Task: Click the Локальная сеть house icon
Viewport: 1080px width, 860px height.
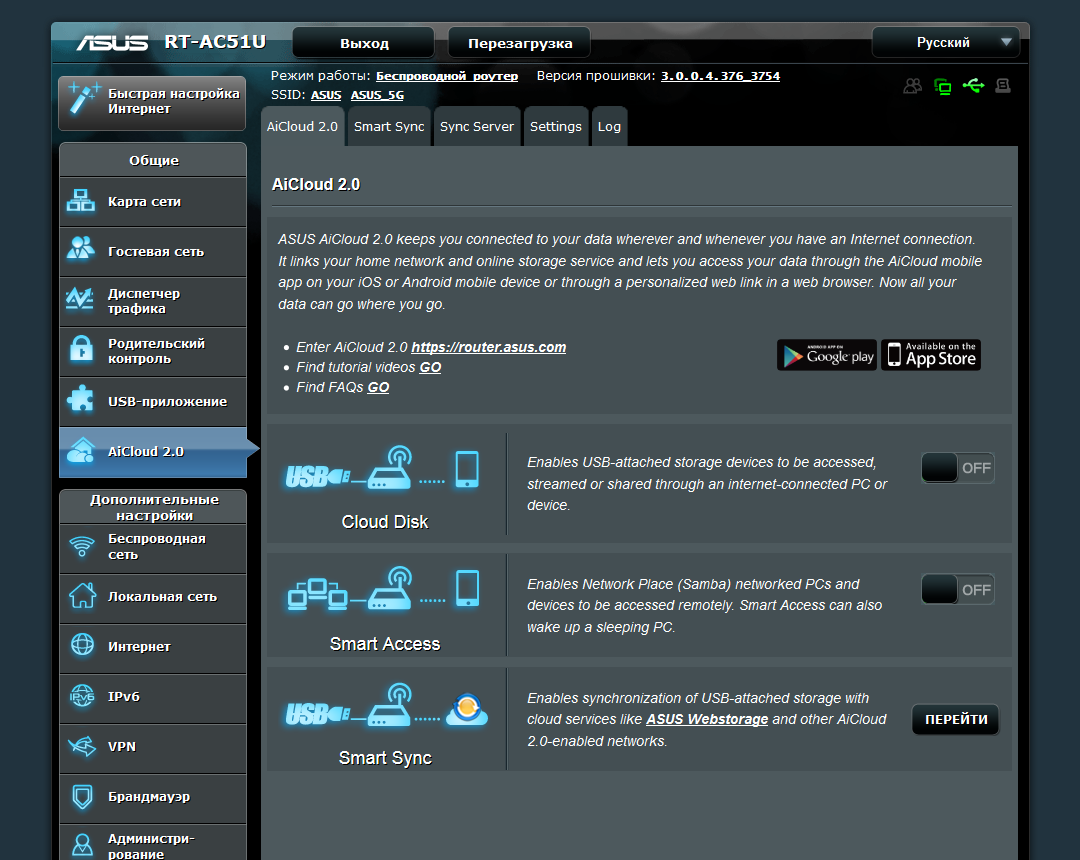Action: [x=82, y=596]
